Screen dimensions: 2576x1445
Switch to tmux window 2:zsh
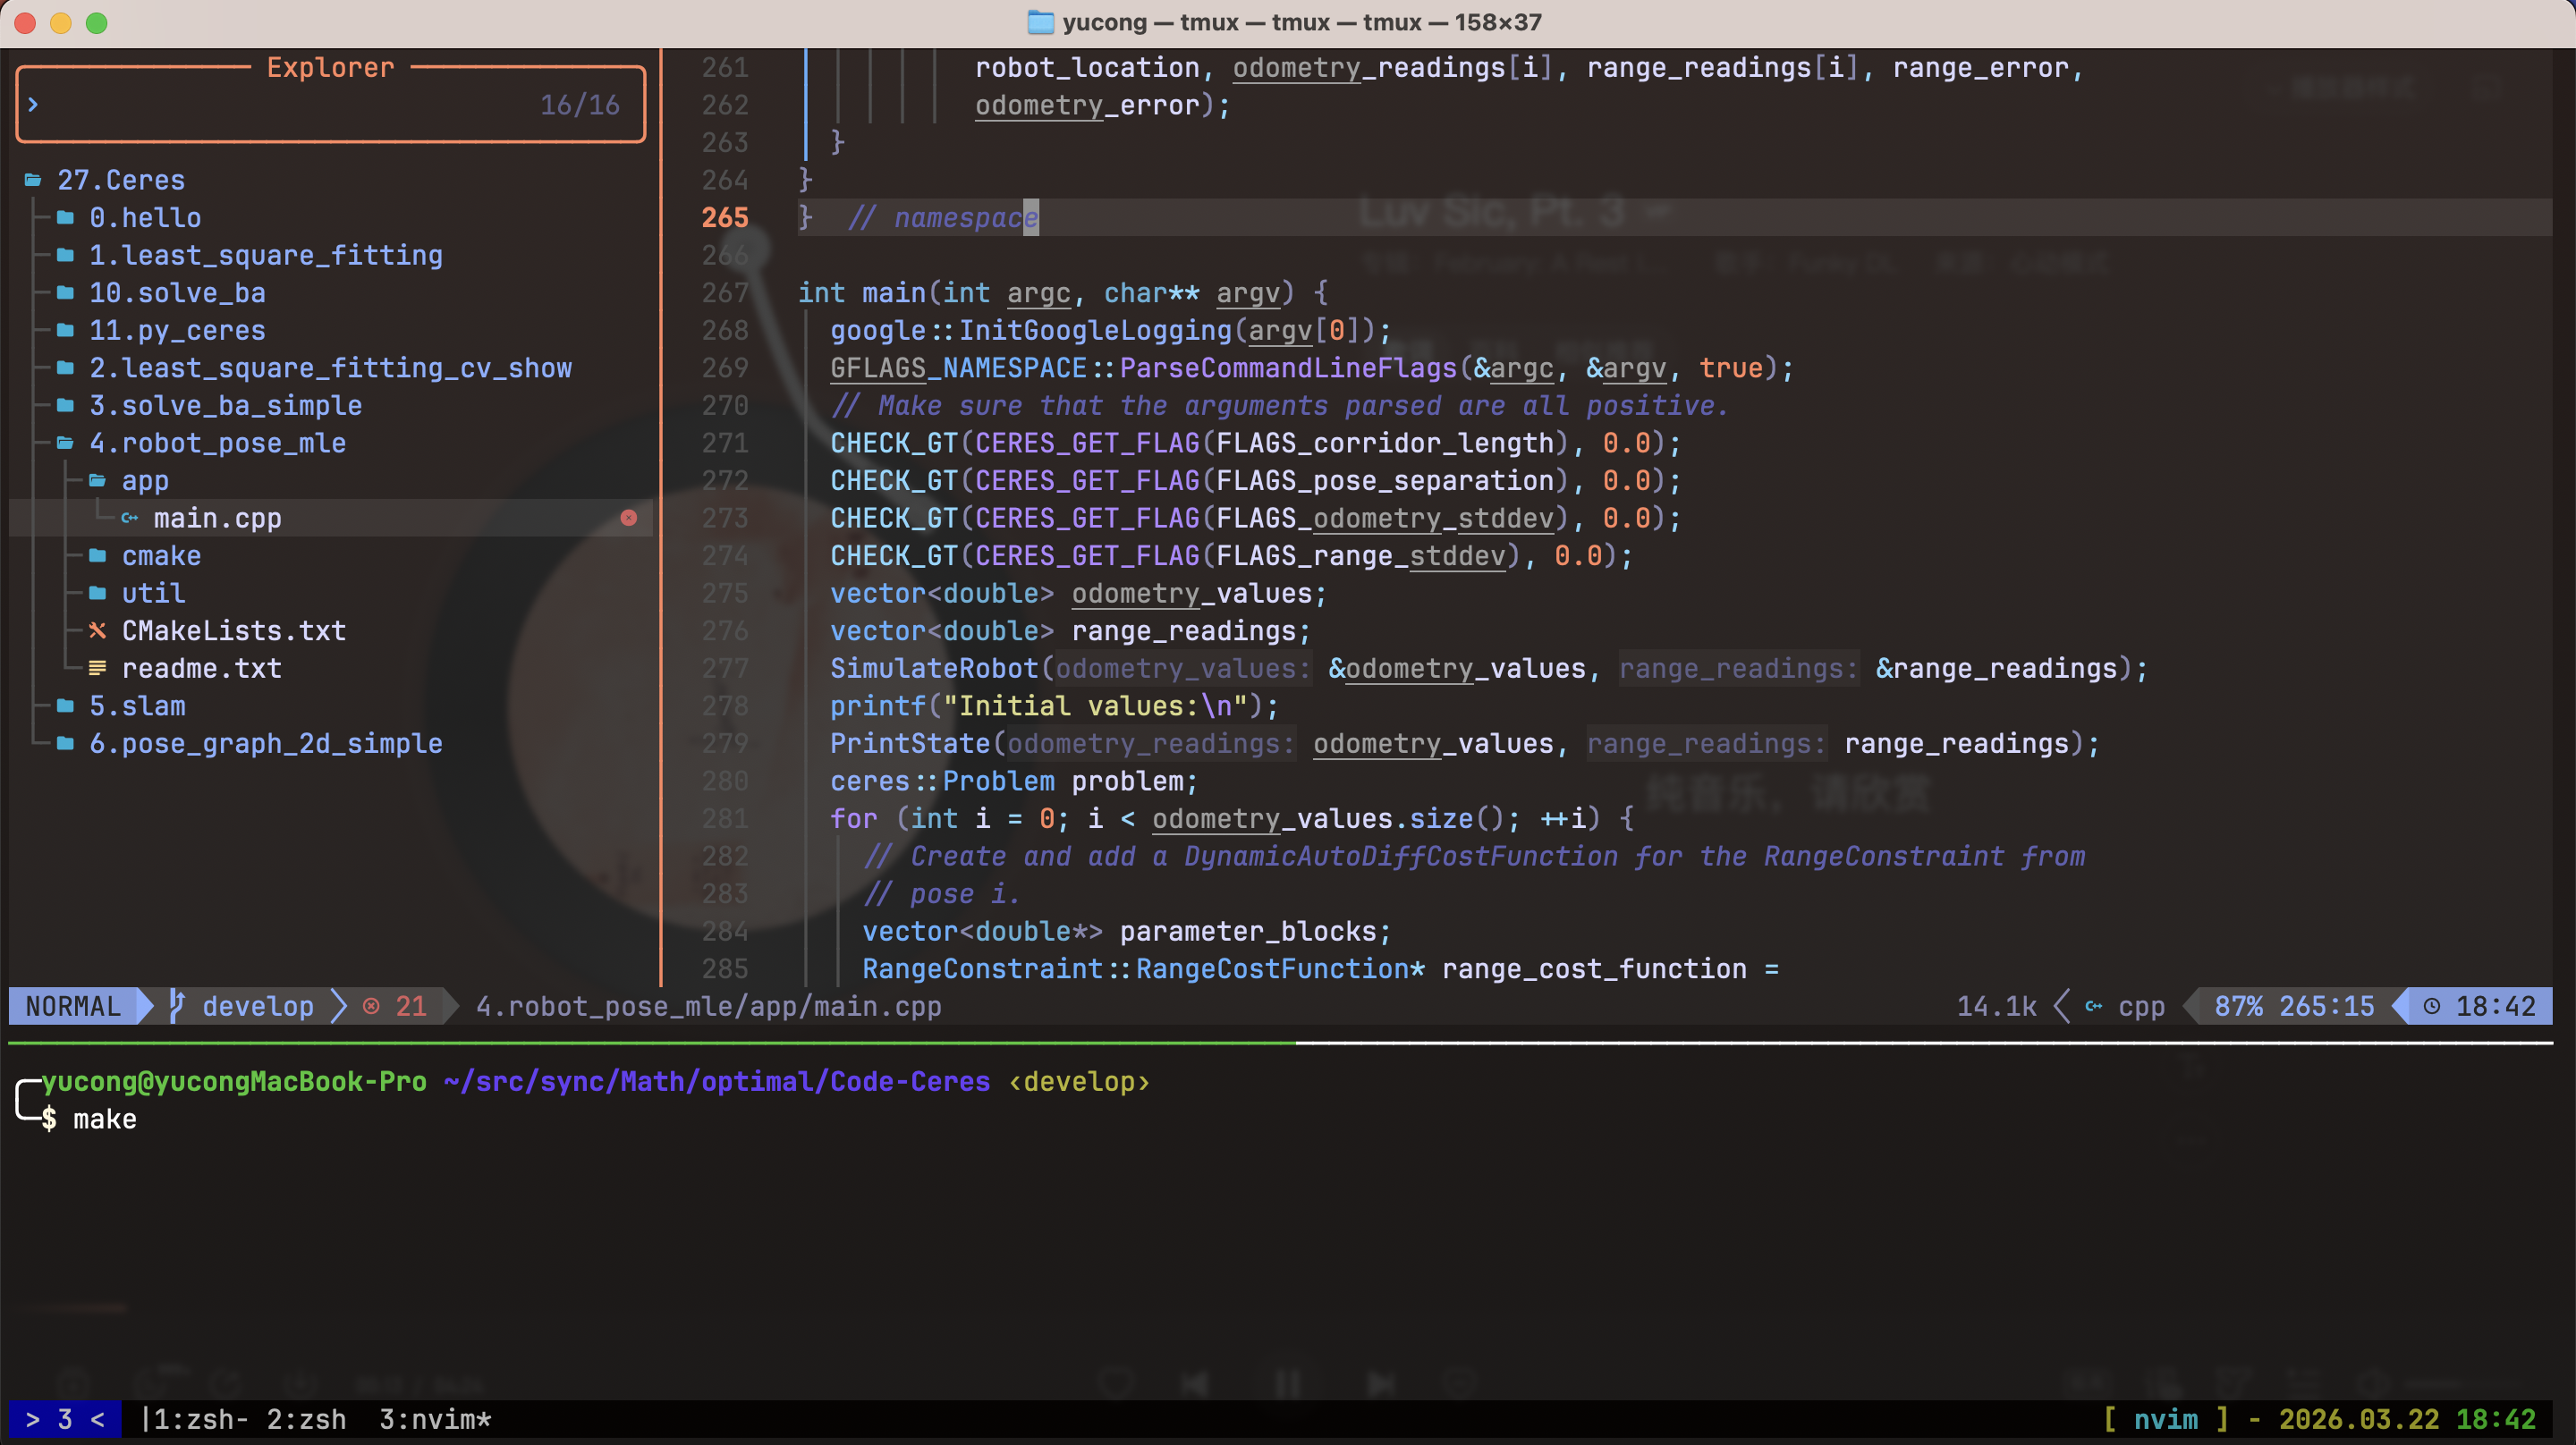click(x=306, y=1420)
